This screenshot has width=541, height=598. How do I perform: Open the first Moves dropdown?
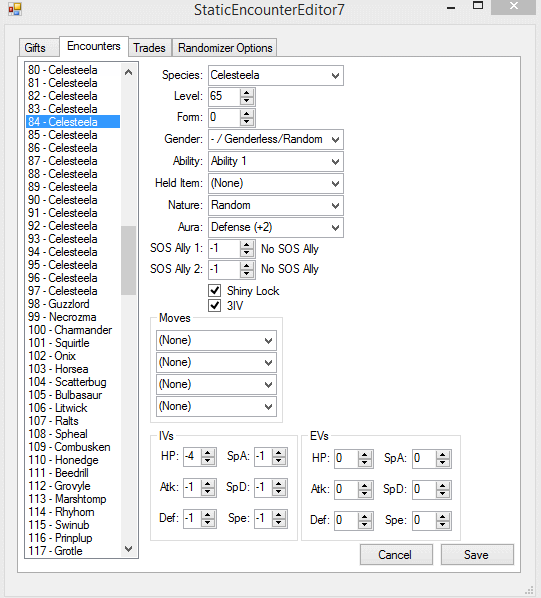tap(216, 340)
